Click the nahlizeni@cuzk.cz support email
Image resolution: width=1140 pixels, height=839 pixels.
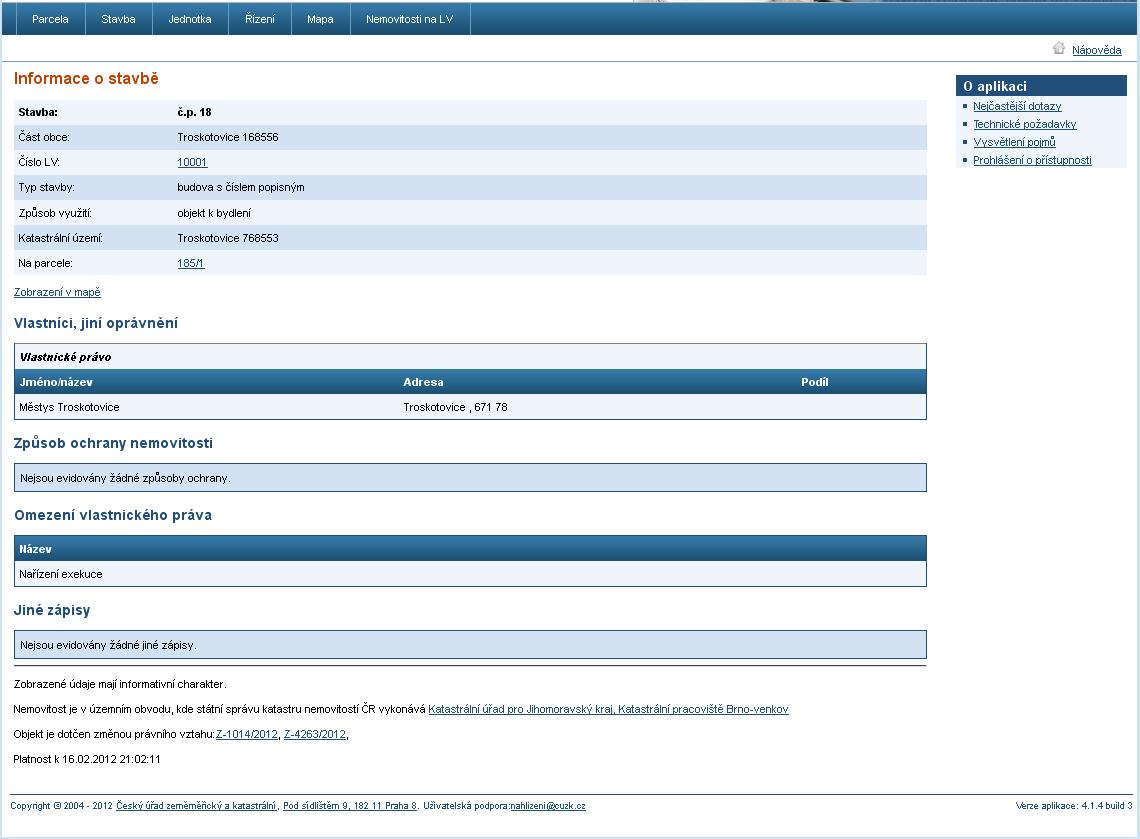(x=548, y=805)
